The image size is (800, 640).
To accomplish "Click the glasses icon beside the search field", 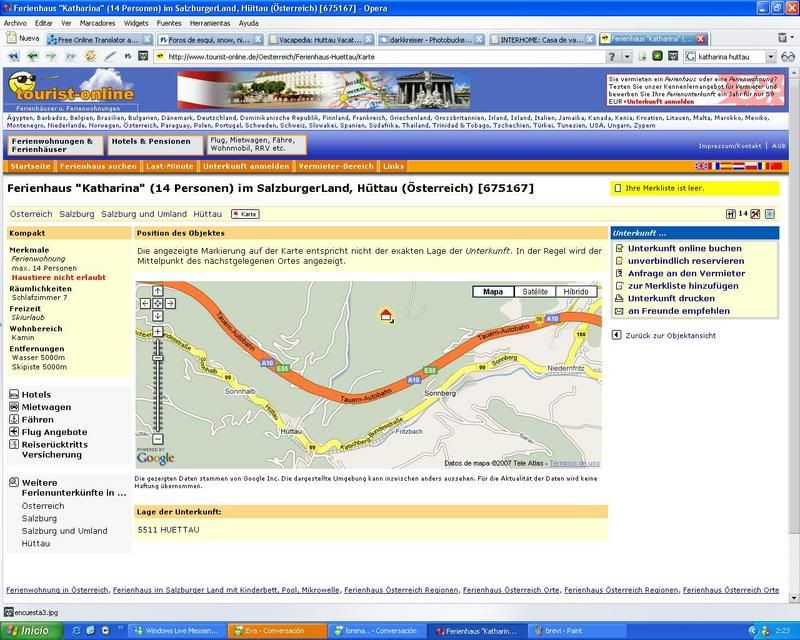I will pyautogui.click(x=788, y=57).
